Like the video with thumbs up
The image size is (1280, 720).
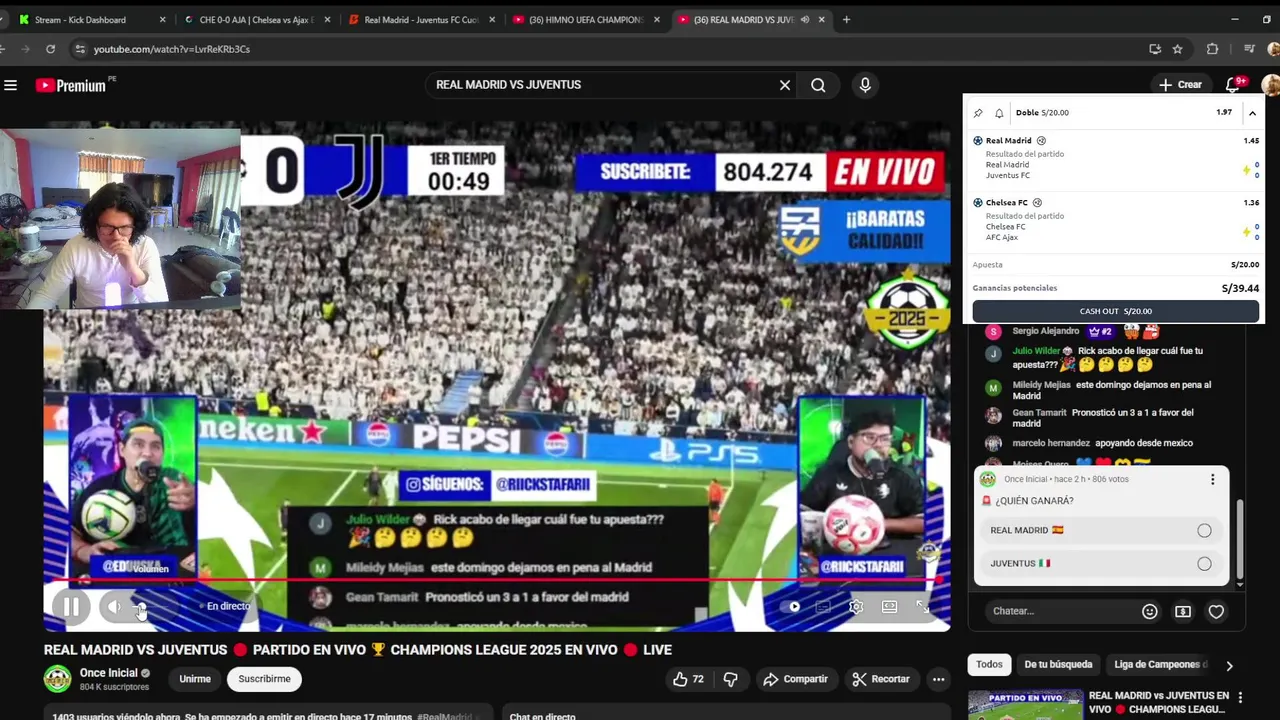(x=688, y=679)
